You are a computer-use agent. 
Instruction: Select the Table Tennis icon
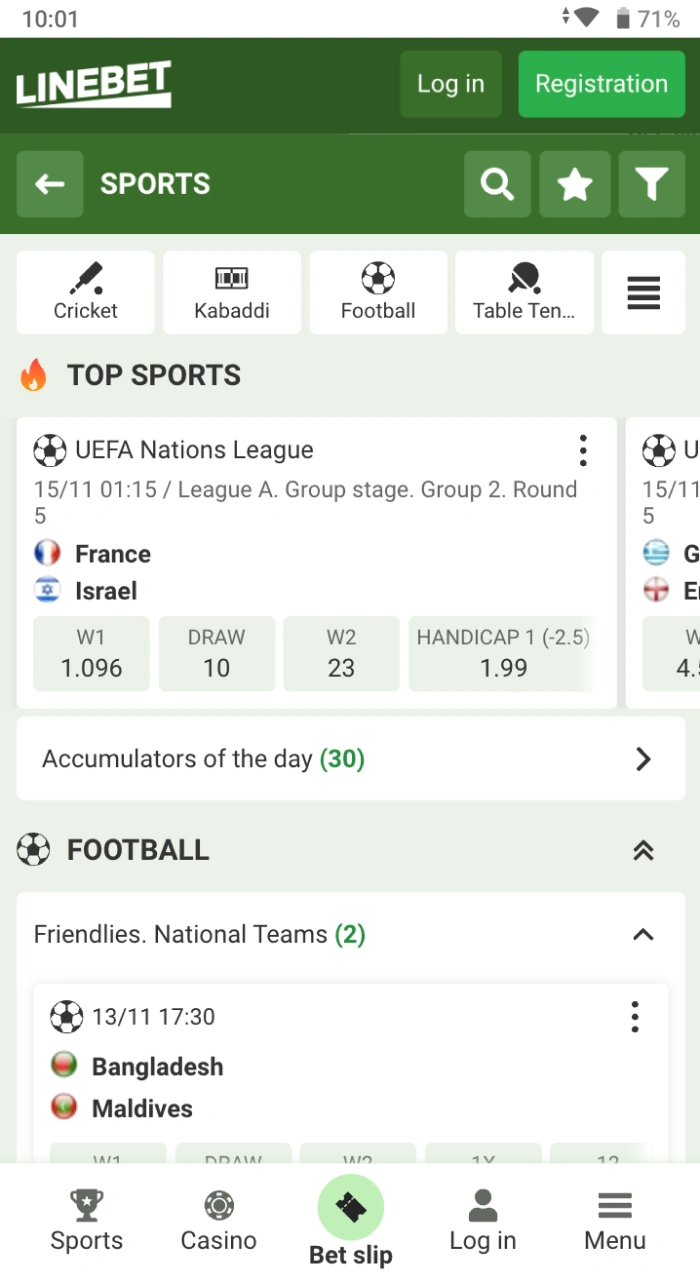coord(524,291)
